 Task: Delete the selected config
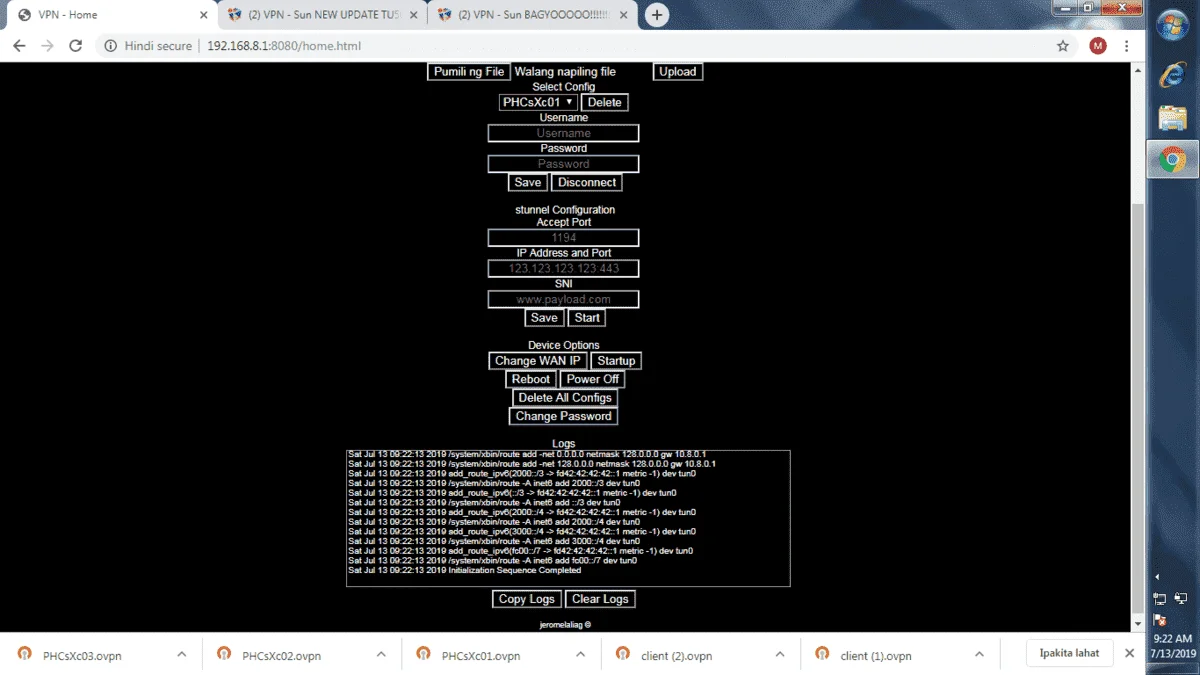[x=604, y=102]
